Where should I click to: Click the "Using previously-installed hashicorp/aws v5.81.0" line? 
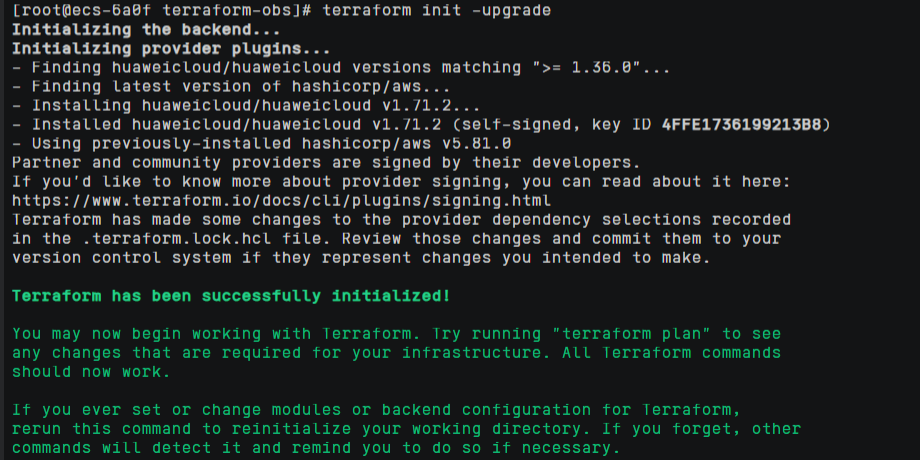263,143
